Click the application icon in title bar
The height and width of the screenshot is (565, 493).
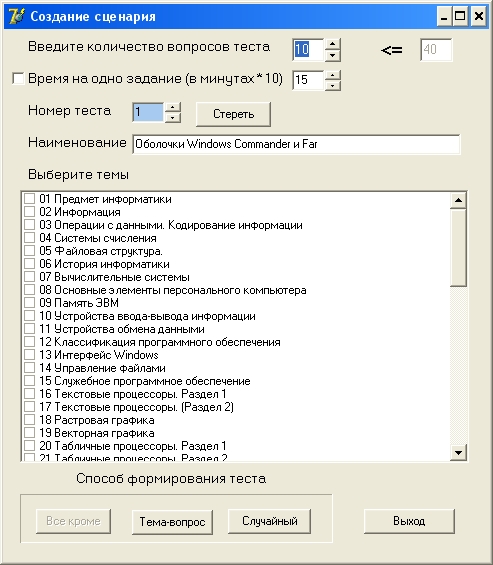point(16,16)
